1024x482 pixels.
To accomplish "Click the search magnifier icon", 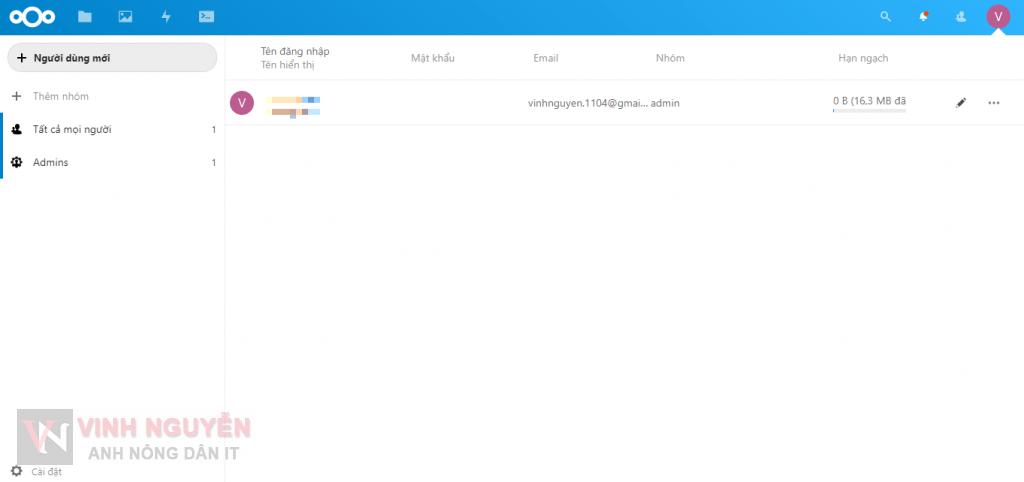I will point(885,17).
